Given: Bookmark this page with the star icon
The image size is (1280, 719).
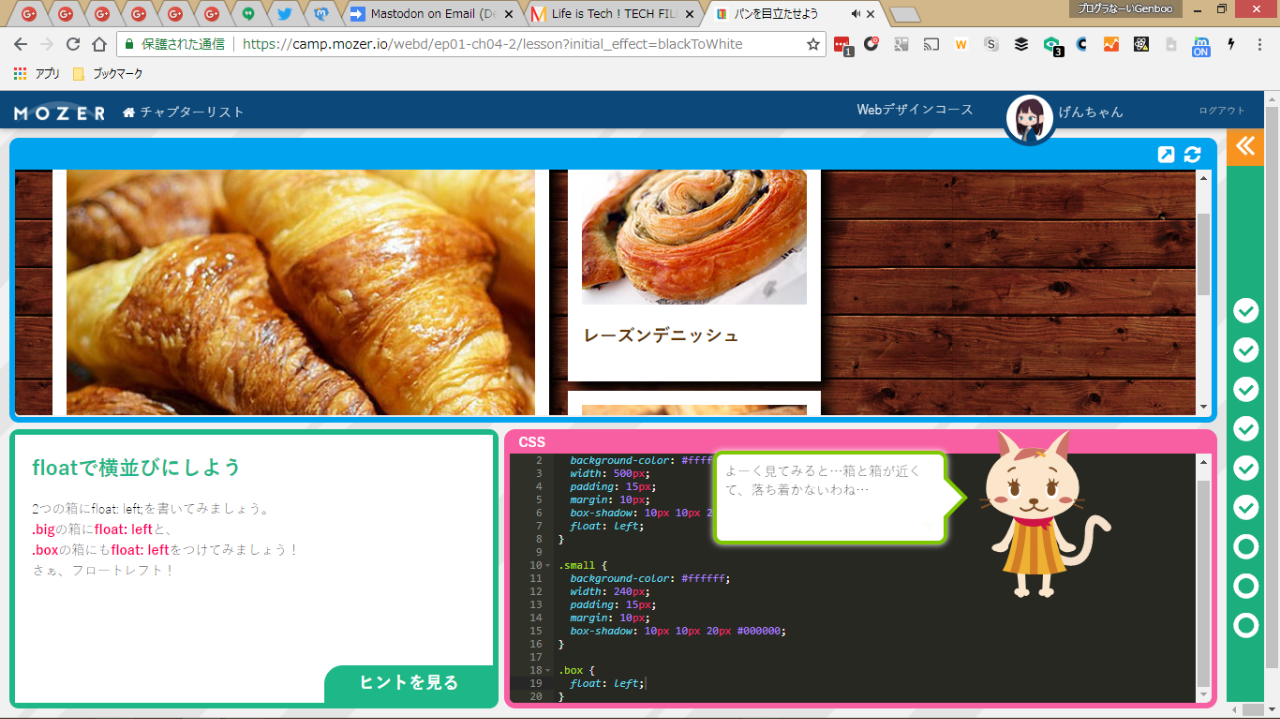Looking at the screenshot, I should point(813,44).
